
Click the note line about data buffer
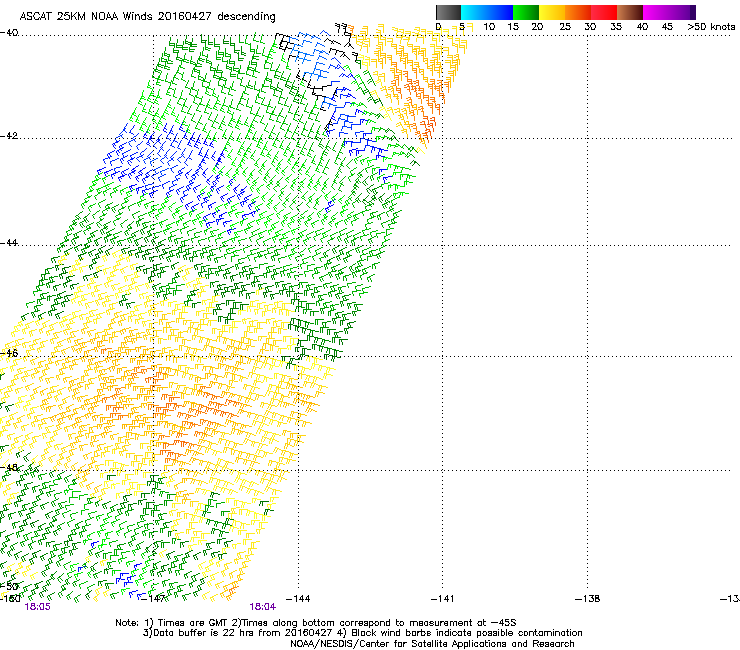(x=362, y=633)
